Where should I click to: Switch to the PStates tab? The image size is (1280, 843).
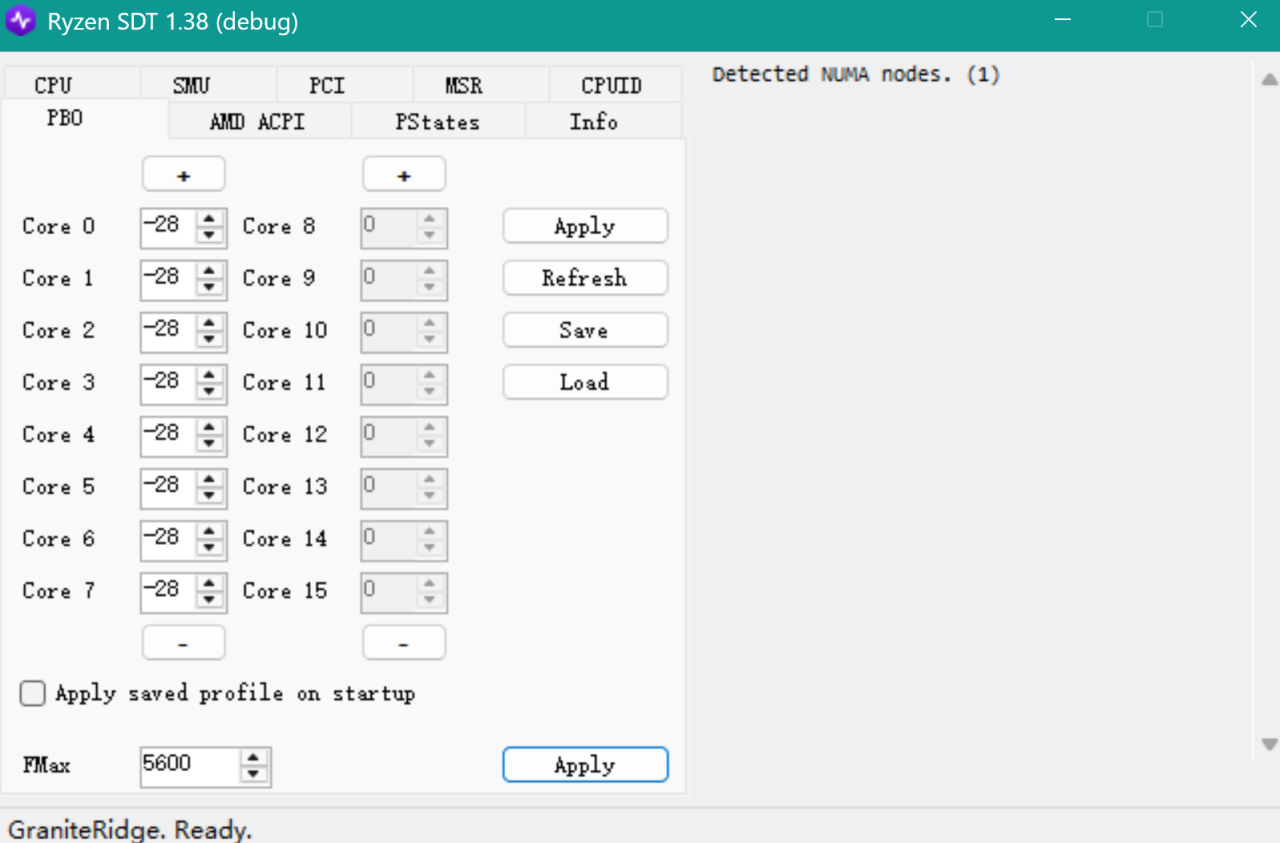point(437,122)
